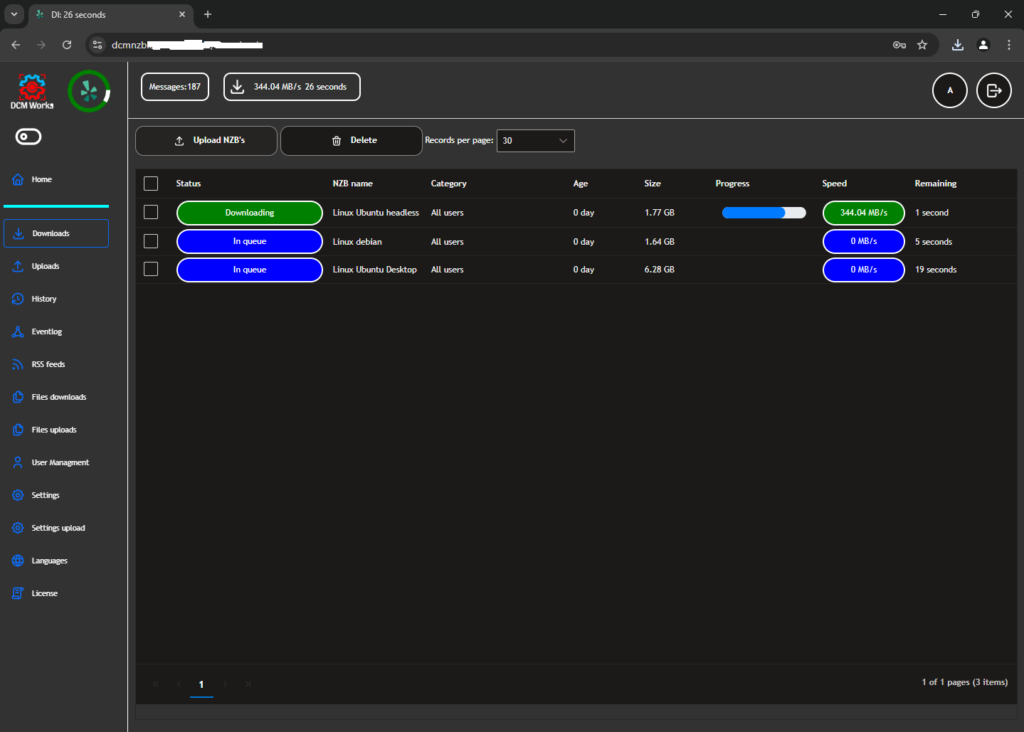Check the select-all checkbox in table header

151,183
